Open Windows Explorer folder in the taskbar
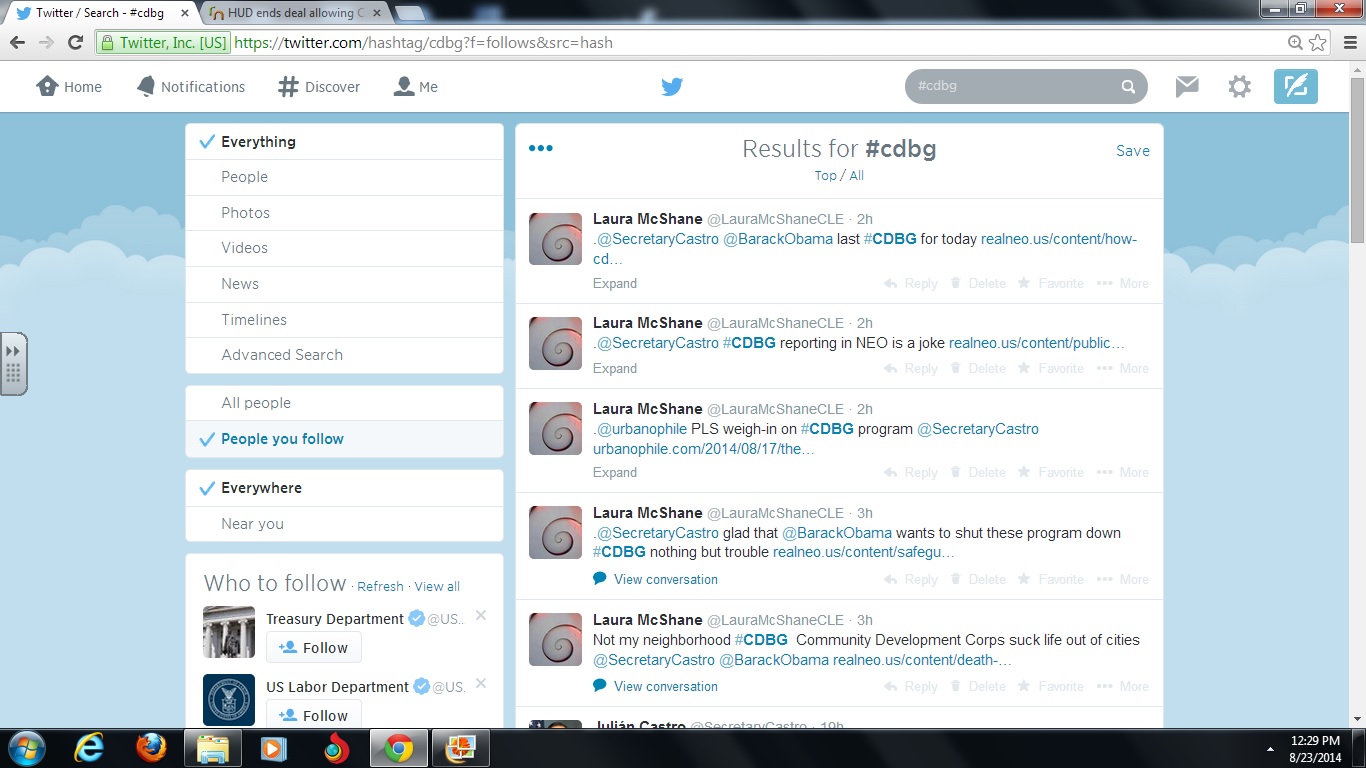The width and height of the screenshot is (1366, 768). [x=213, y=748]
